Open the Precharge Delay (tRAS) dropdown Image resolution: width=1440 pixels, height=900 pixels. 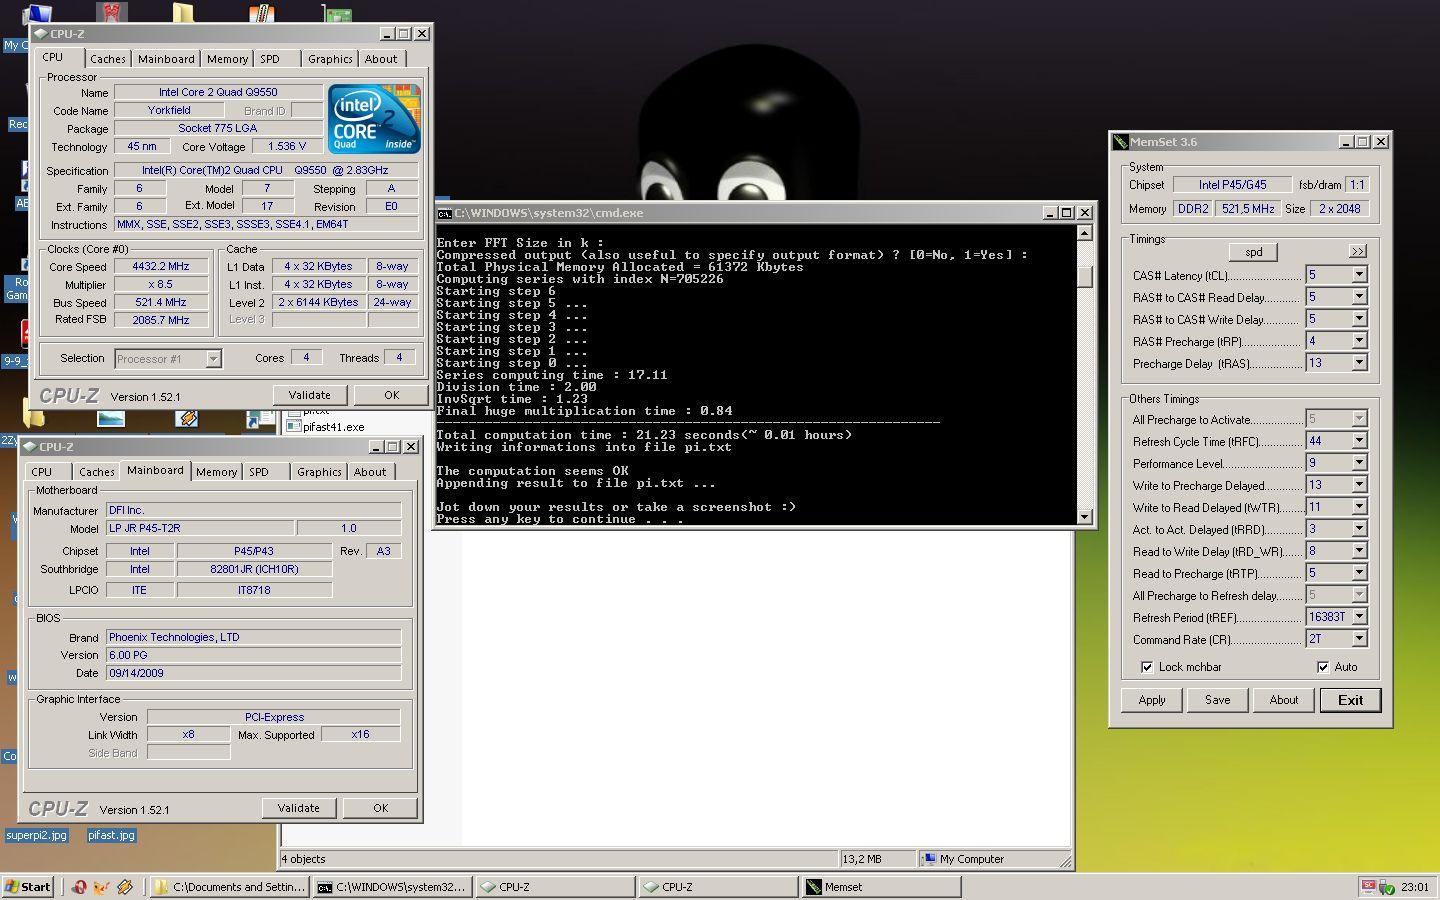click(1359, 363)
